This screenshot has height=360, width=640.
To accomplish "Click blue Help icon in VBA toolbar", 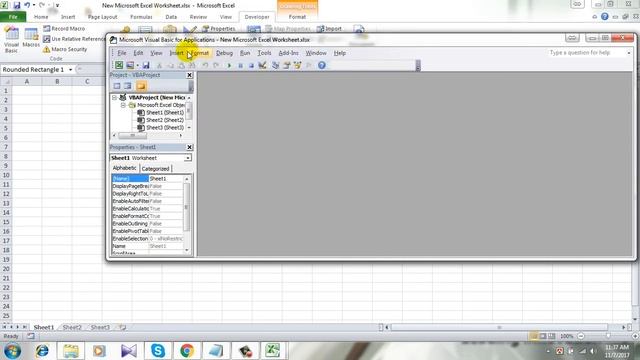I will click(x=322, y=65).
